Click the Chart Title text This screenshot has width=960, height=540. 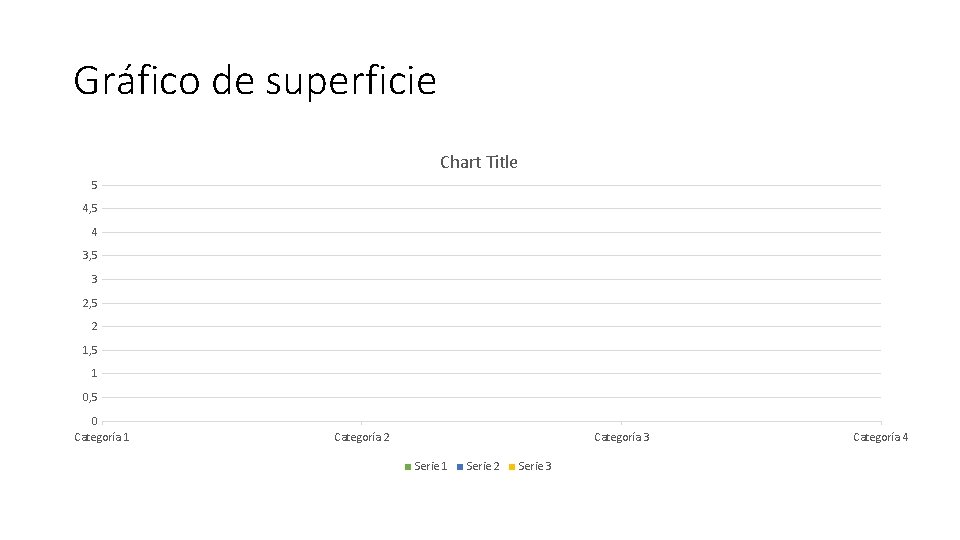(479, 162)
